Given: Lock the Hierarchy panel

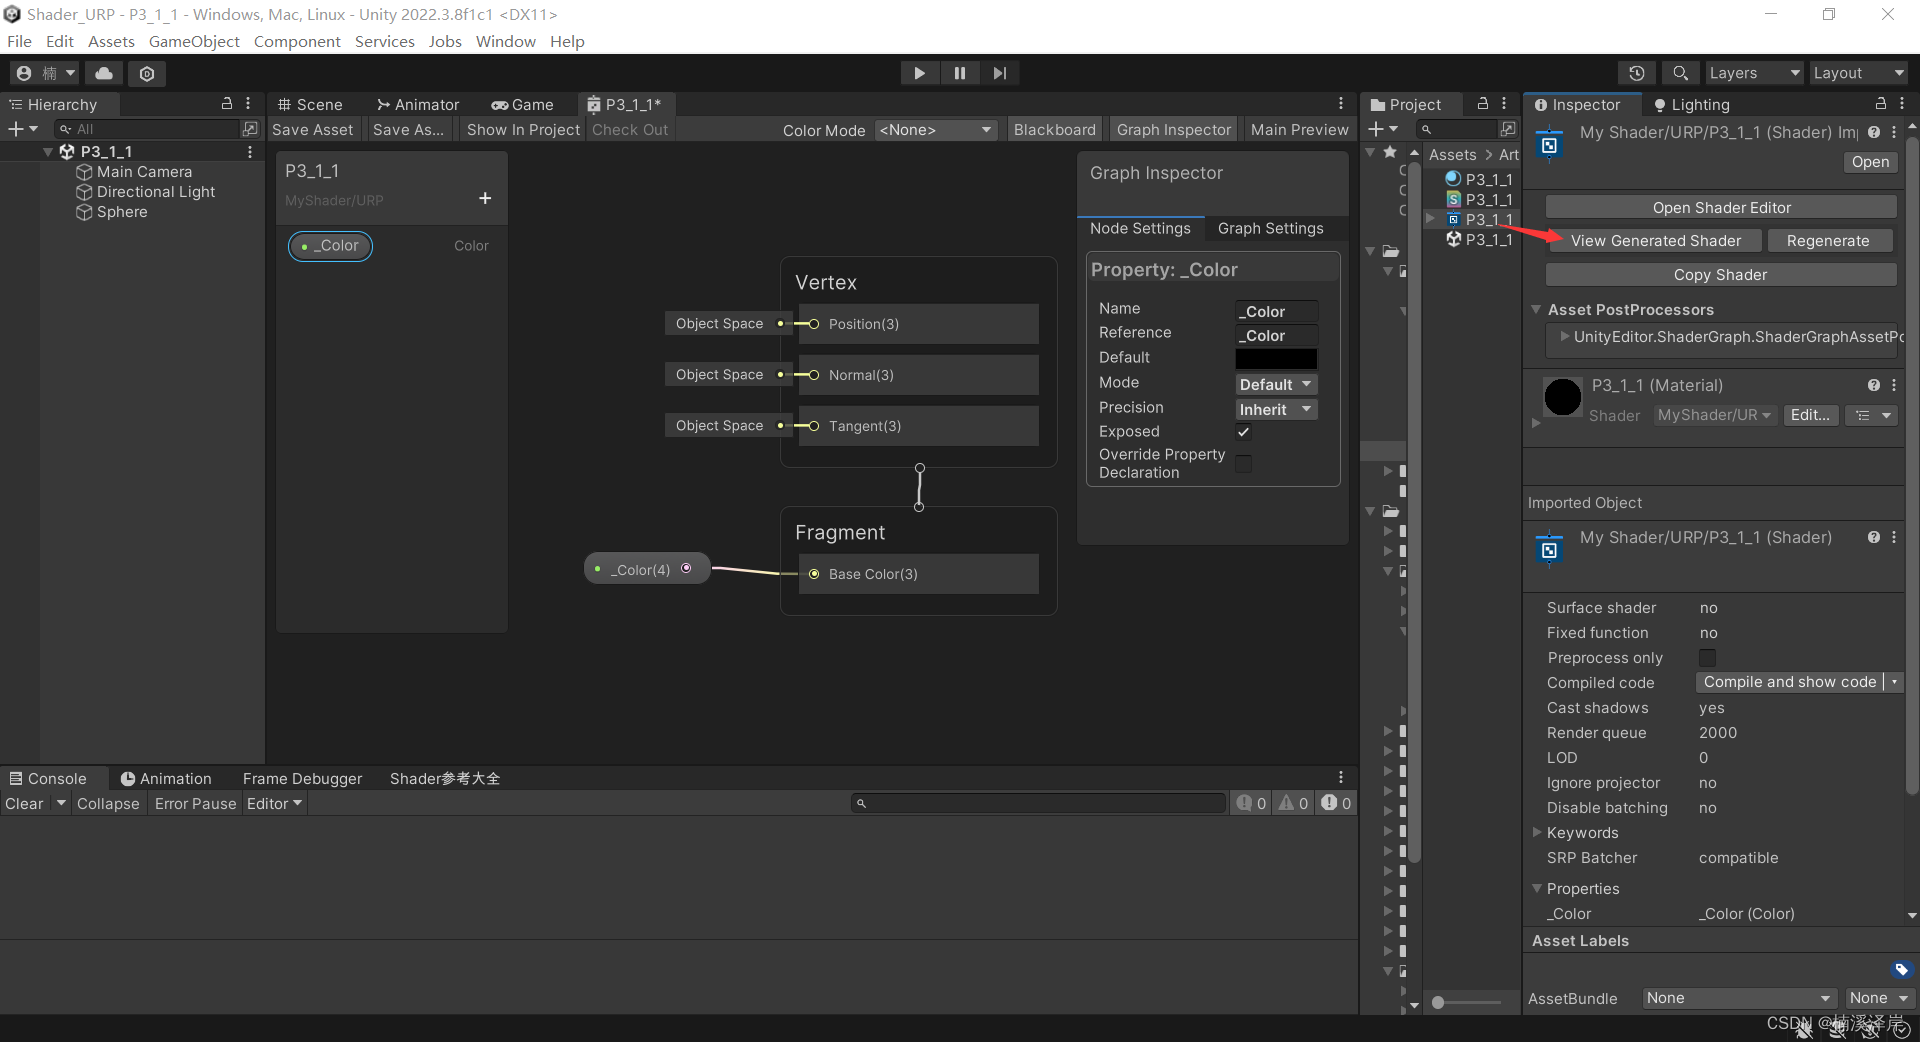Looking at the screenshot, I should pos(227,104).
